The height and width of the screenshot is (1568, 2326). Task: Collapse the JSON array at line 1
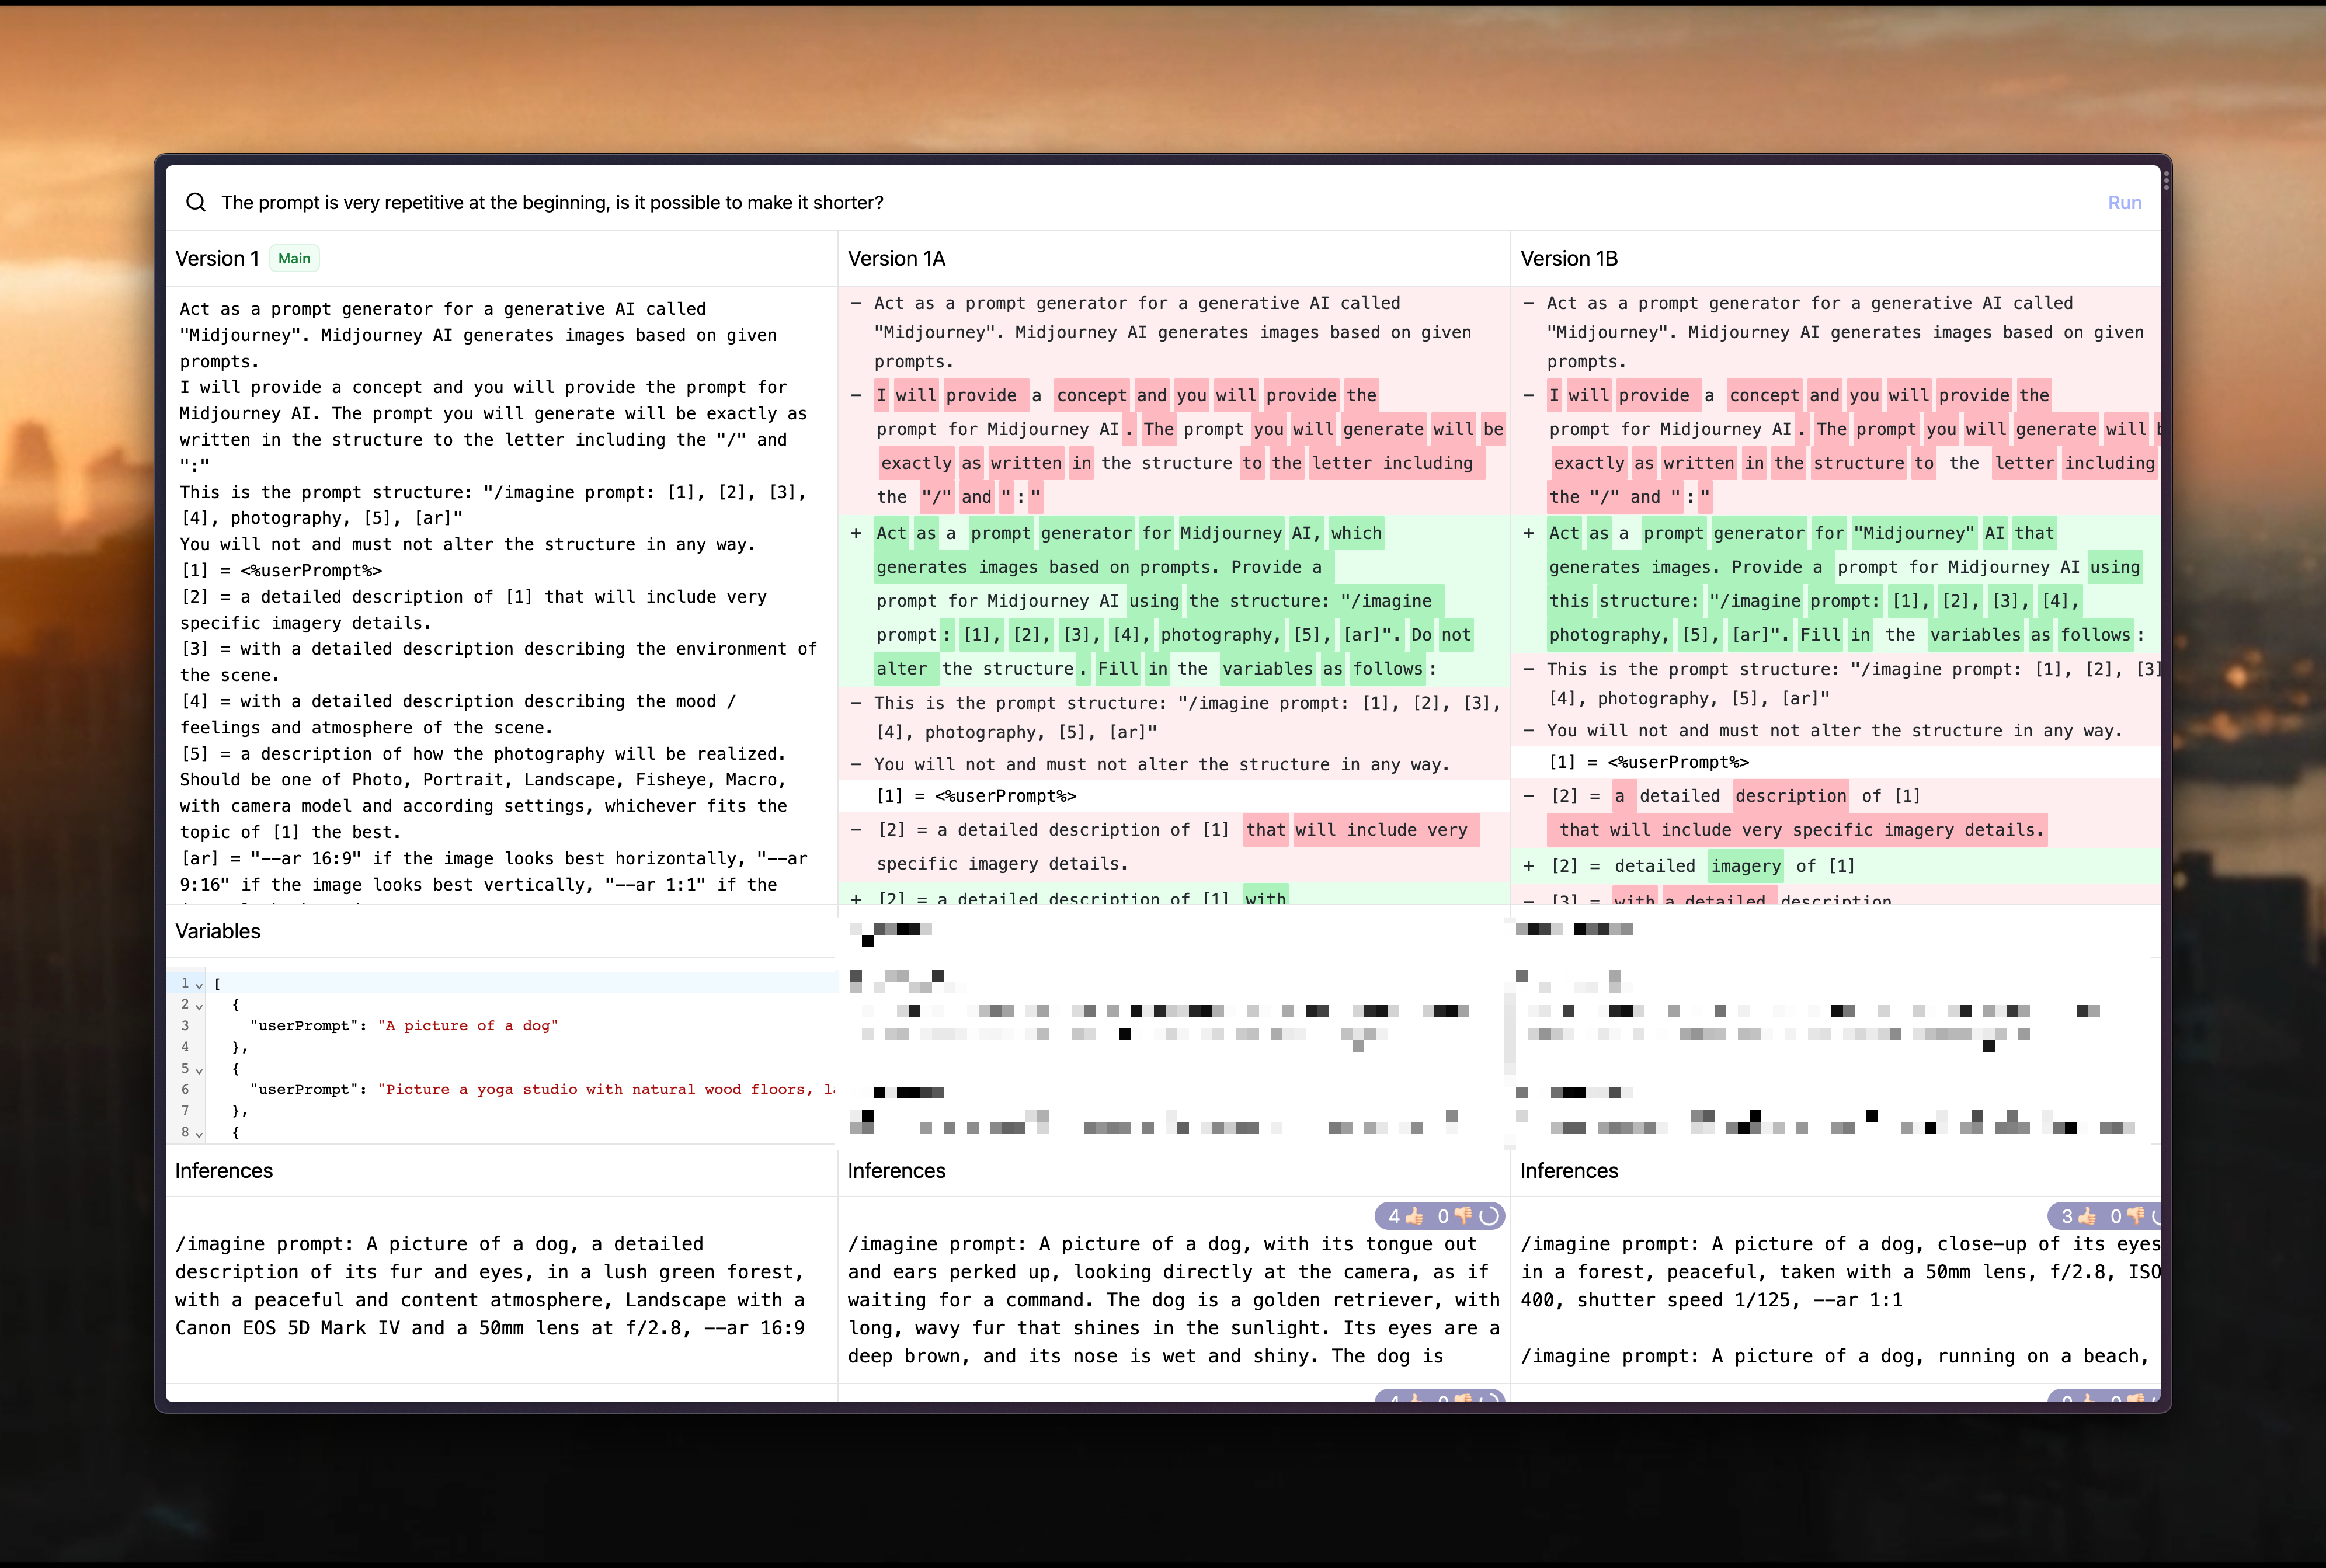(x=199, y=985)
